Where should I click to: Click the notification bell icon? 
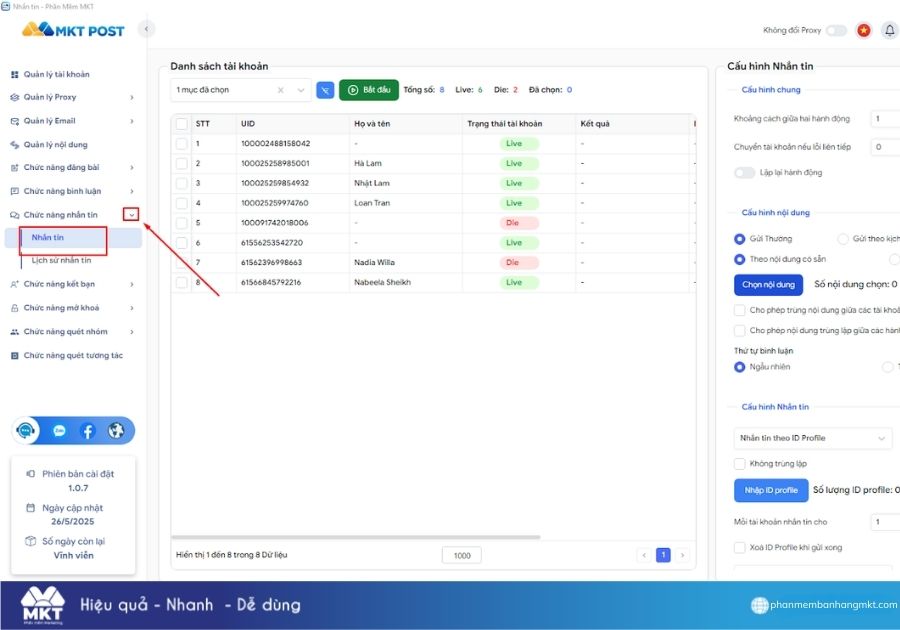pos(890,30)
